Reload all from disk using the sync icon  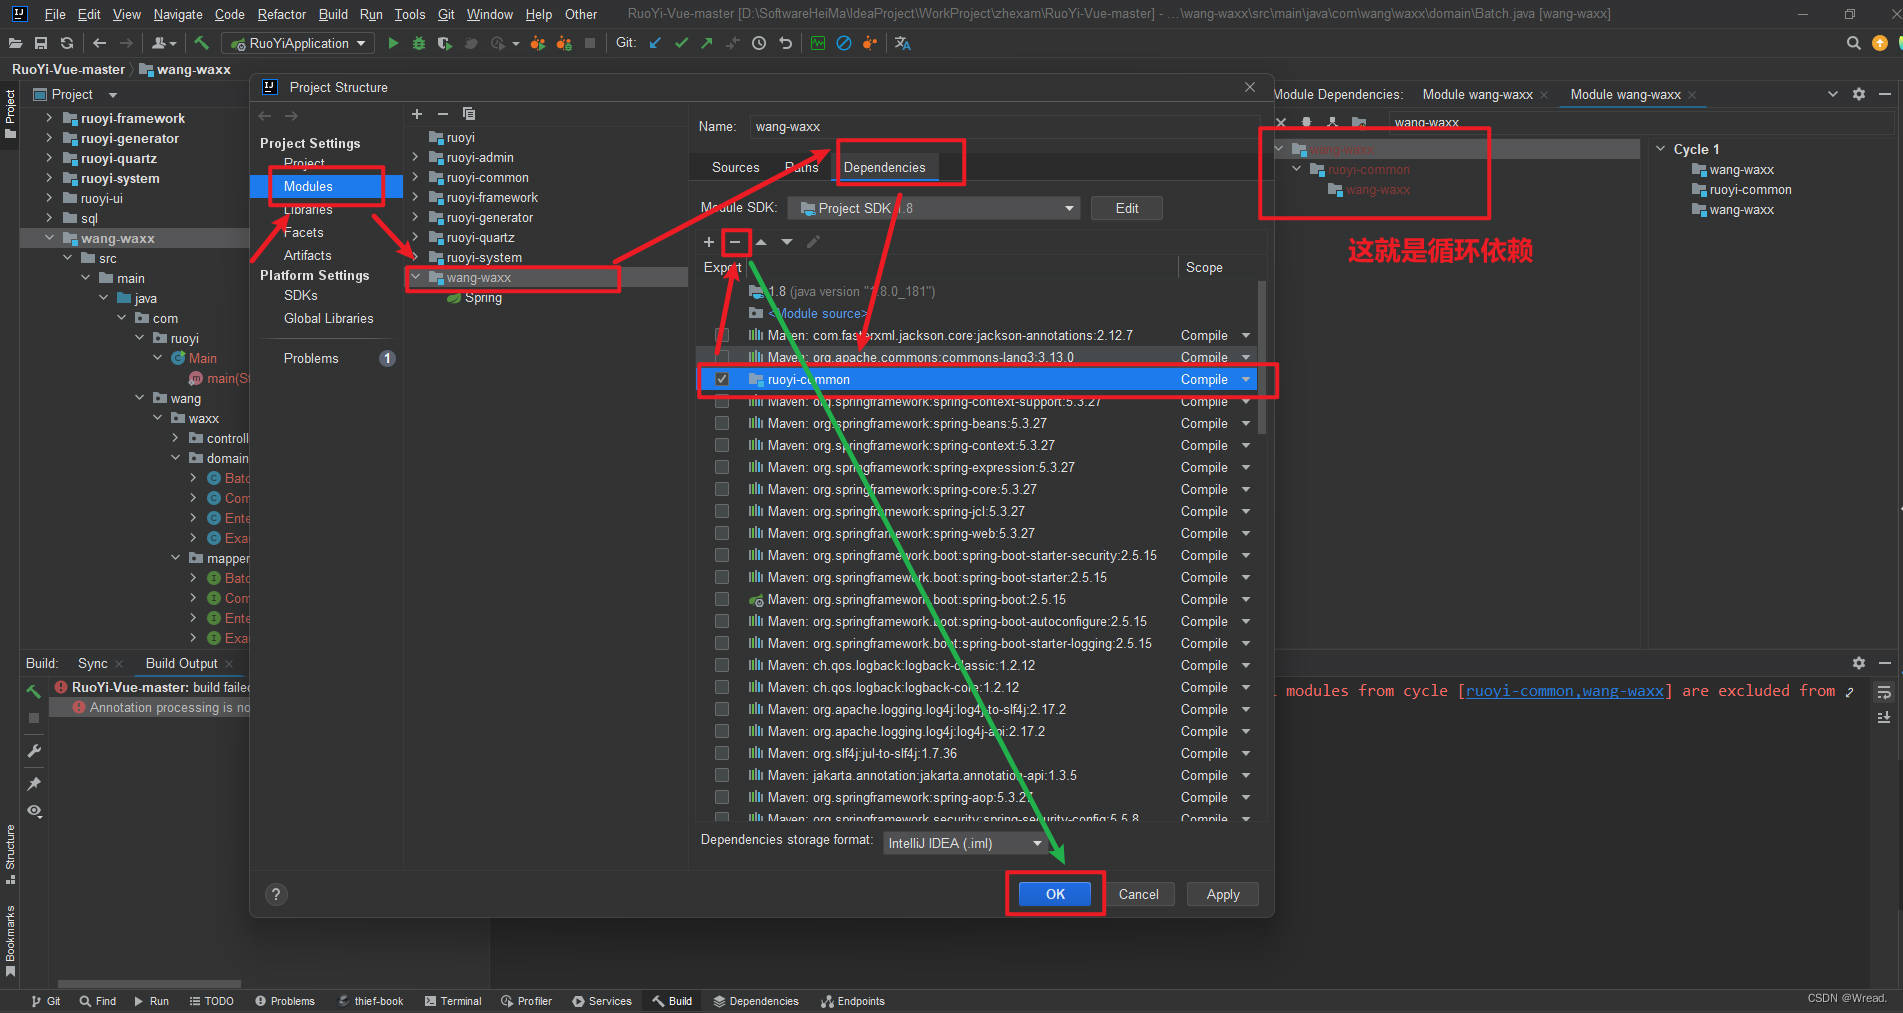[67, 43]
